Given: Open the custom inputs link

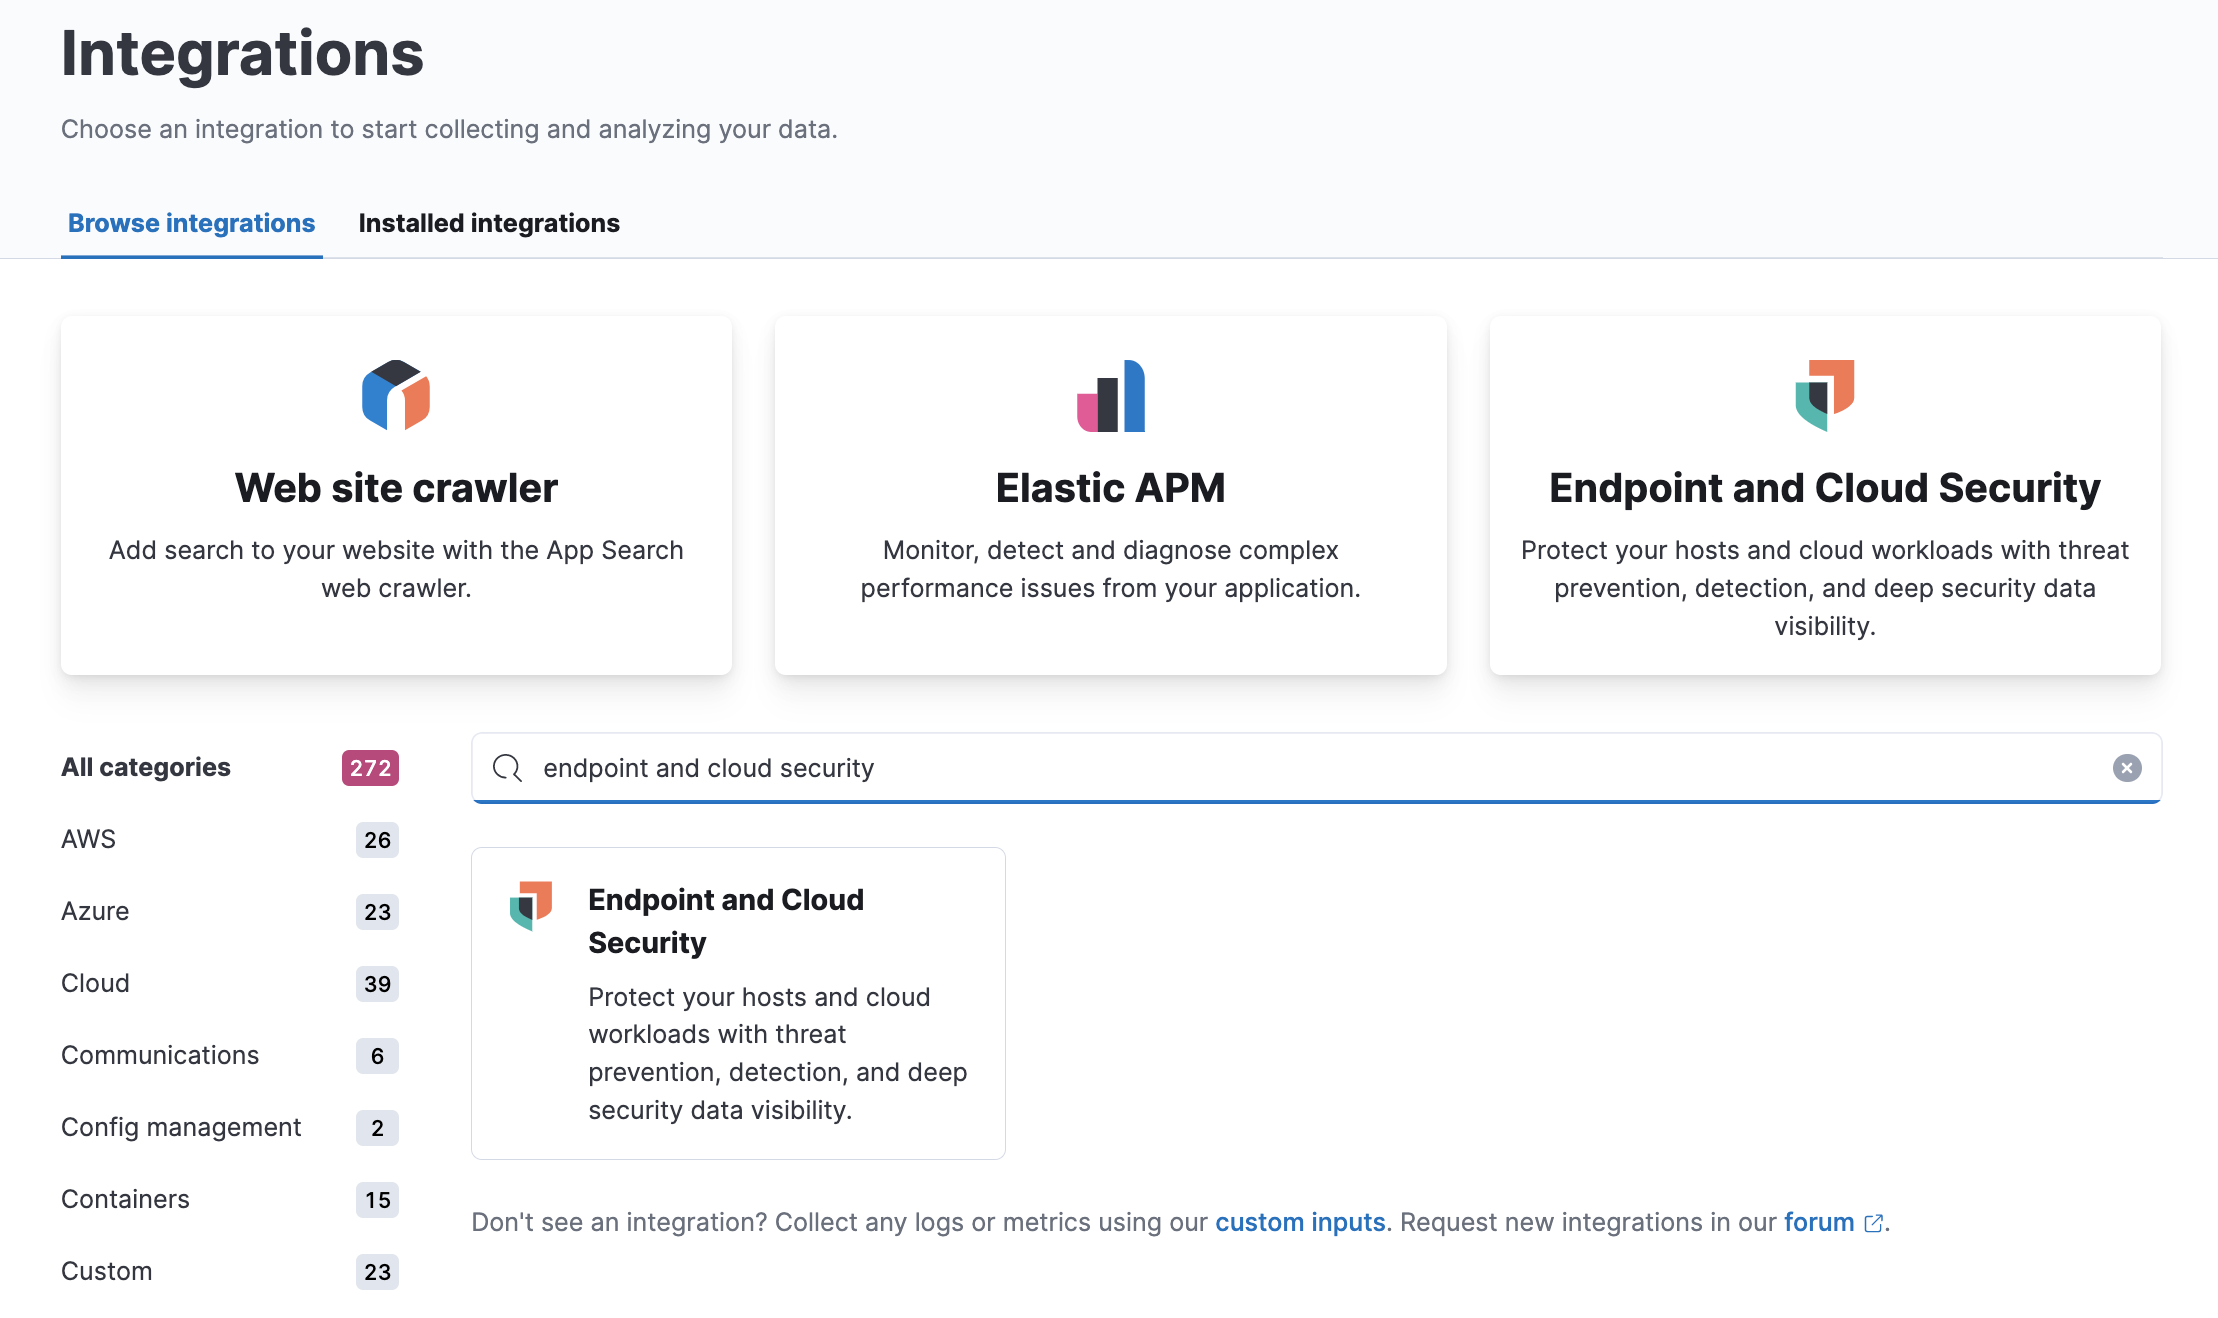Looking at the screenshot, I should 1299,1222.
